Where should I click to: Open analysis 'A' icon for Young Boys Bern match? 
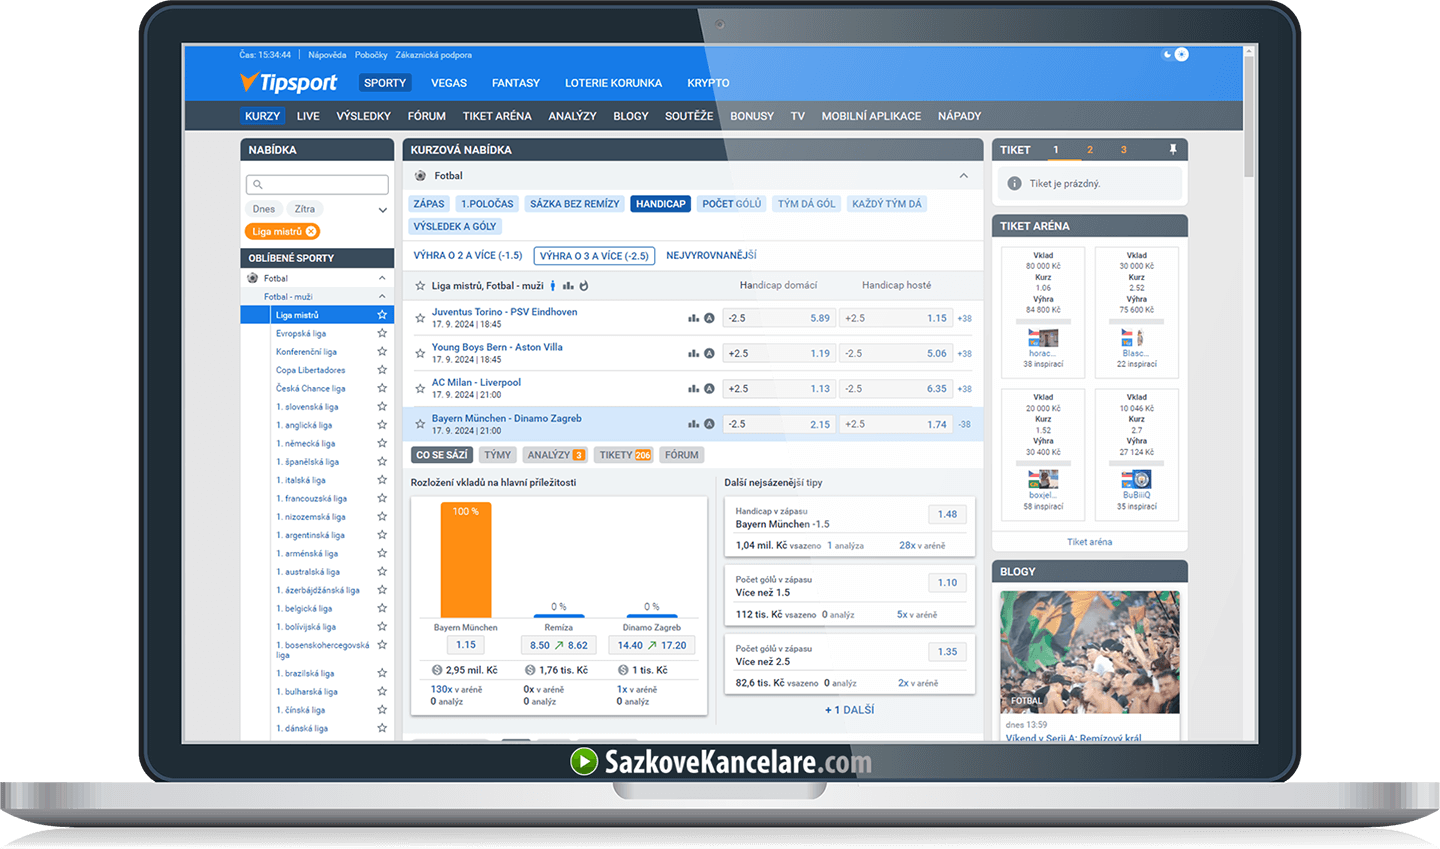709,353
